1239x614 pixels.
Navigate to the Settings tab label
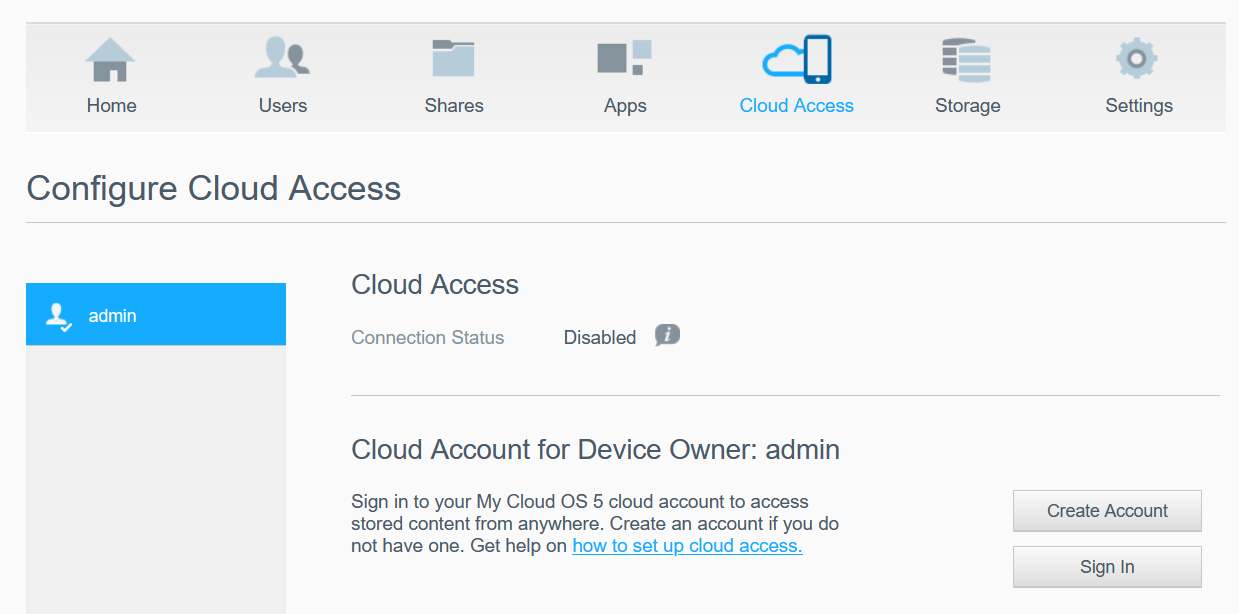[x=1139, y=106]
